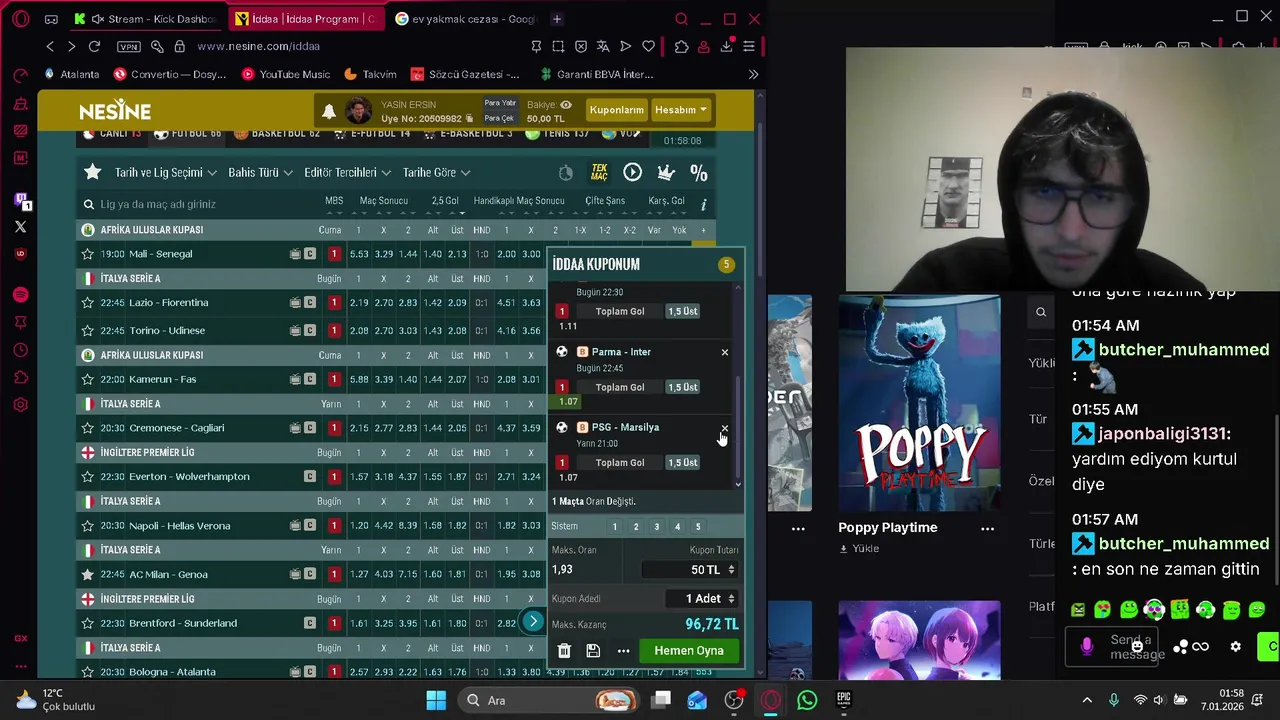Favorite the Mali - Senegal match star
Viewport: 1280px width, 720px height.
pyautogui.click(x=87, y=254)
